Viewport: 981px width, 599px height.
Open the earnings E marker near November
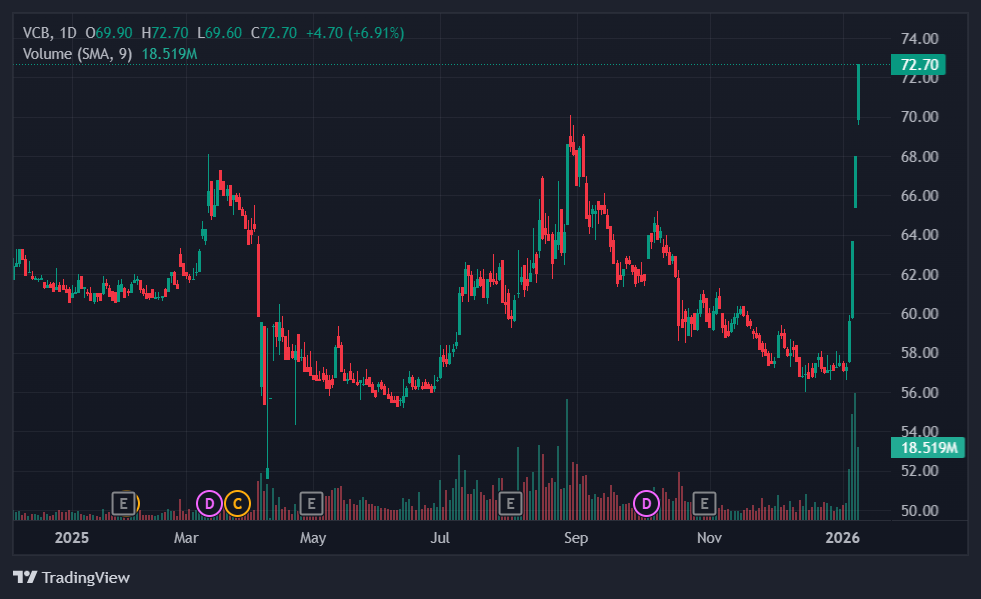[x=705, y=502]
